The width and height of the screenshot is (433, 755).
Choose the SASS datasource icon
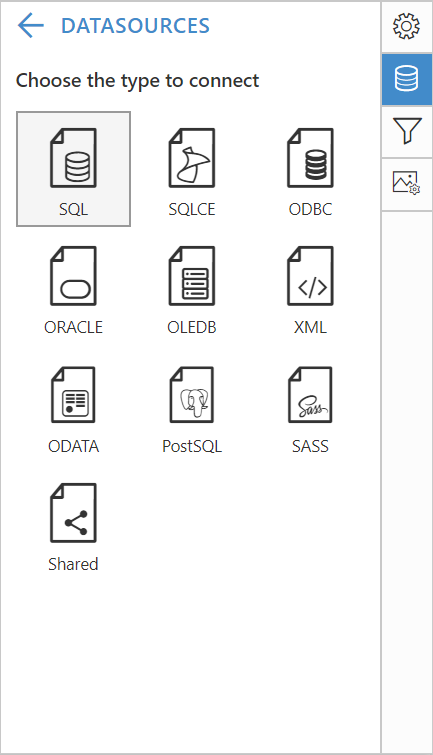pos(310,395)
